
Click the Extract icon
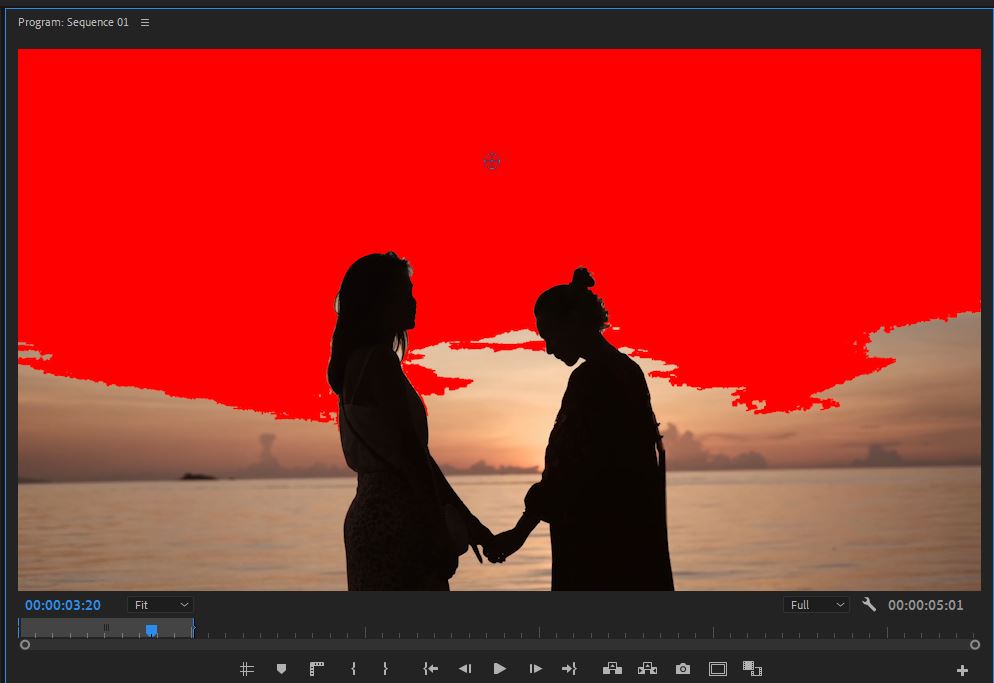647,668
